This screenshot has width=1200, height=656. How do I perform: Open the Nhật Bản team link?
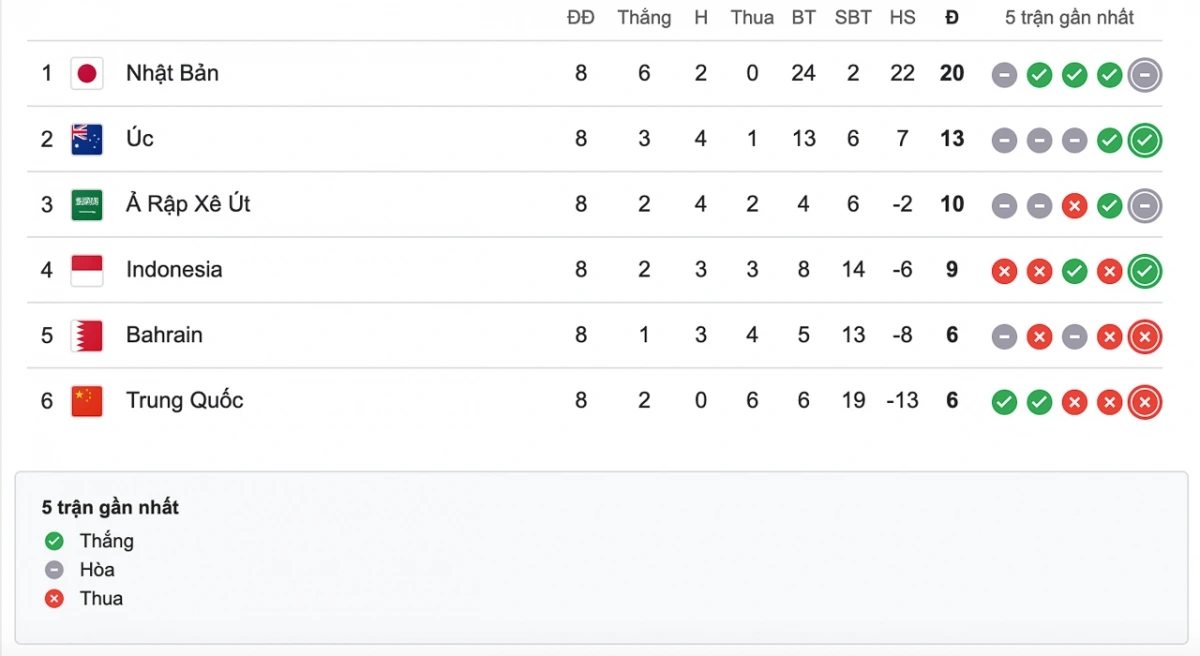coord(172,73)
